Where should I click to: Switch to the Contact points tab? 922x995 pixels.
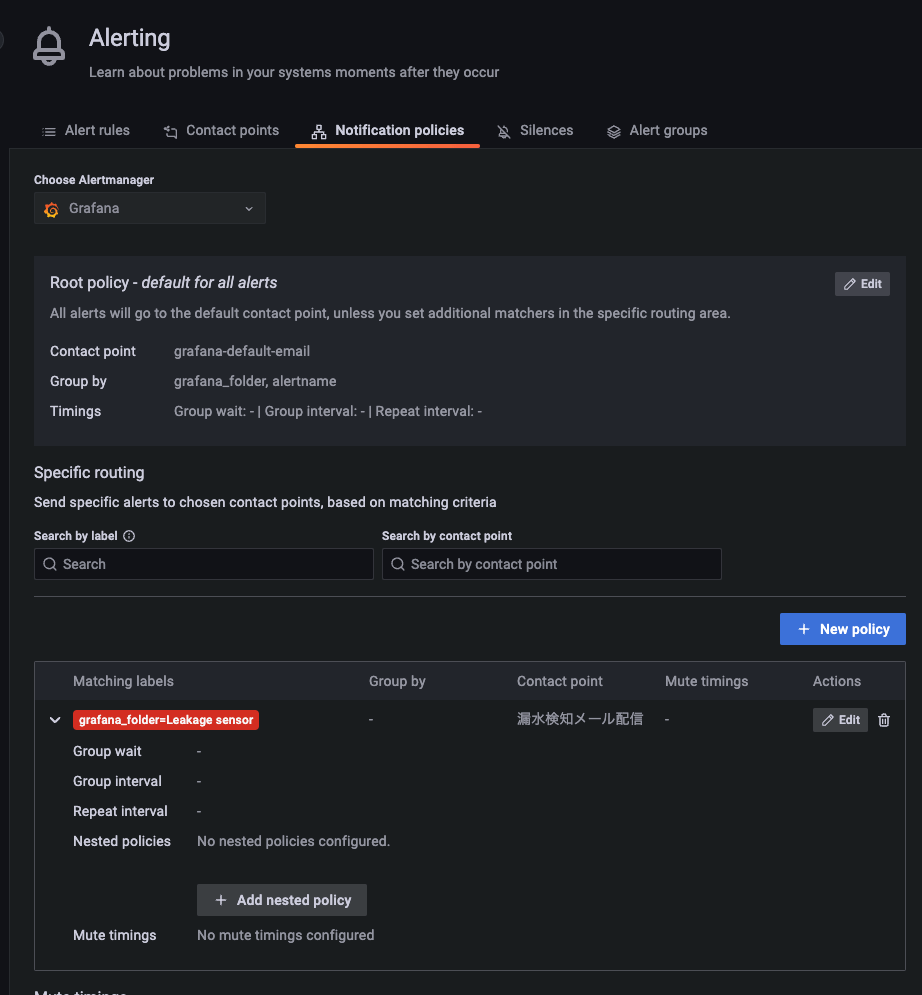221,130
